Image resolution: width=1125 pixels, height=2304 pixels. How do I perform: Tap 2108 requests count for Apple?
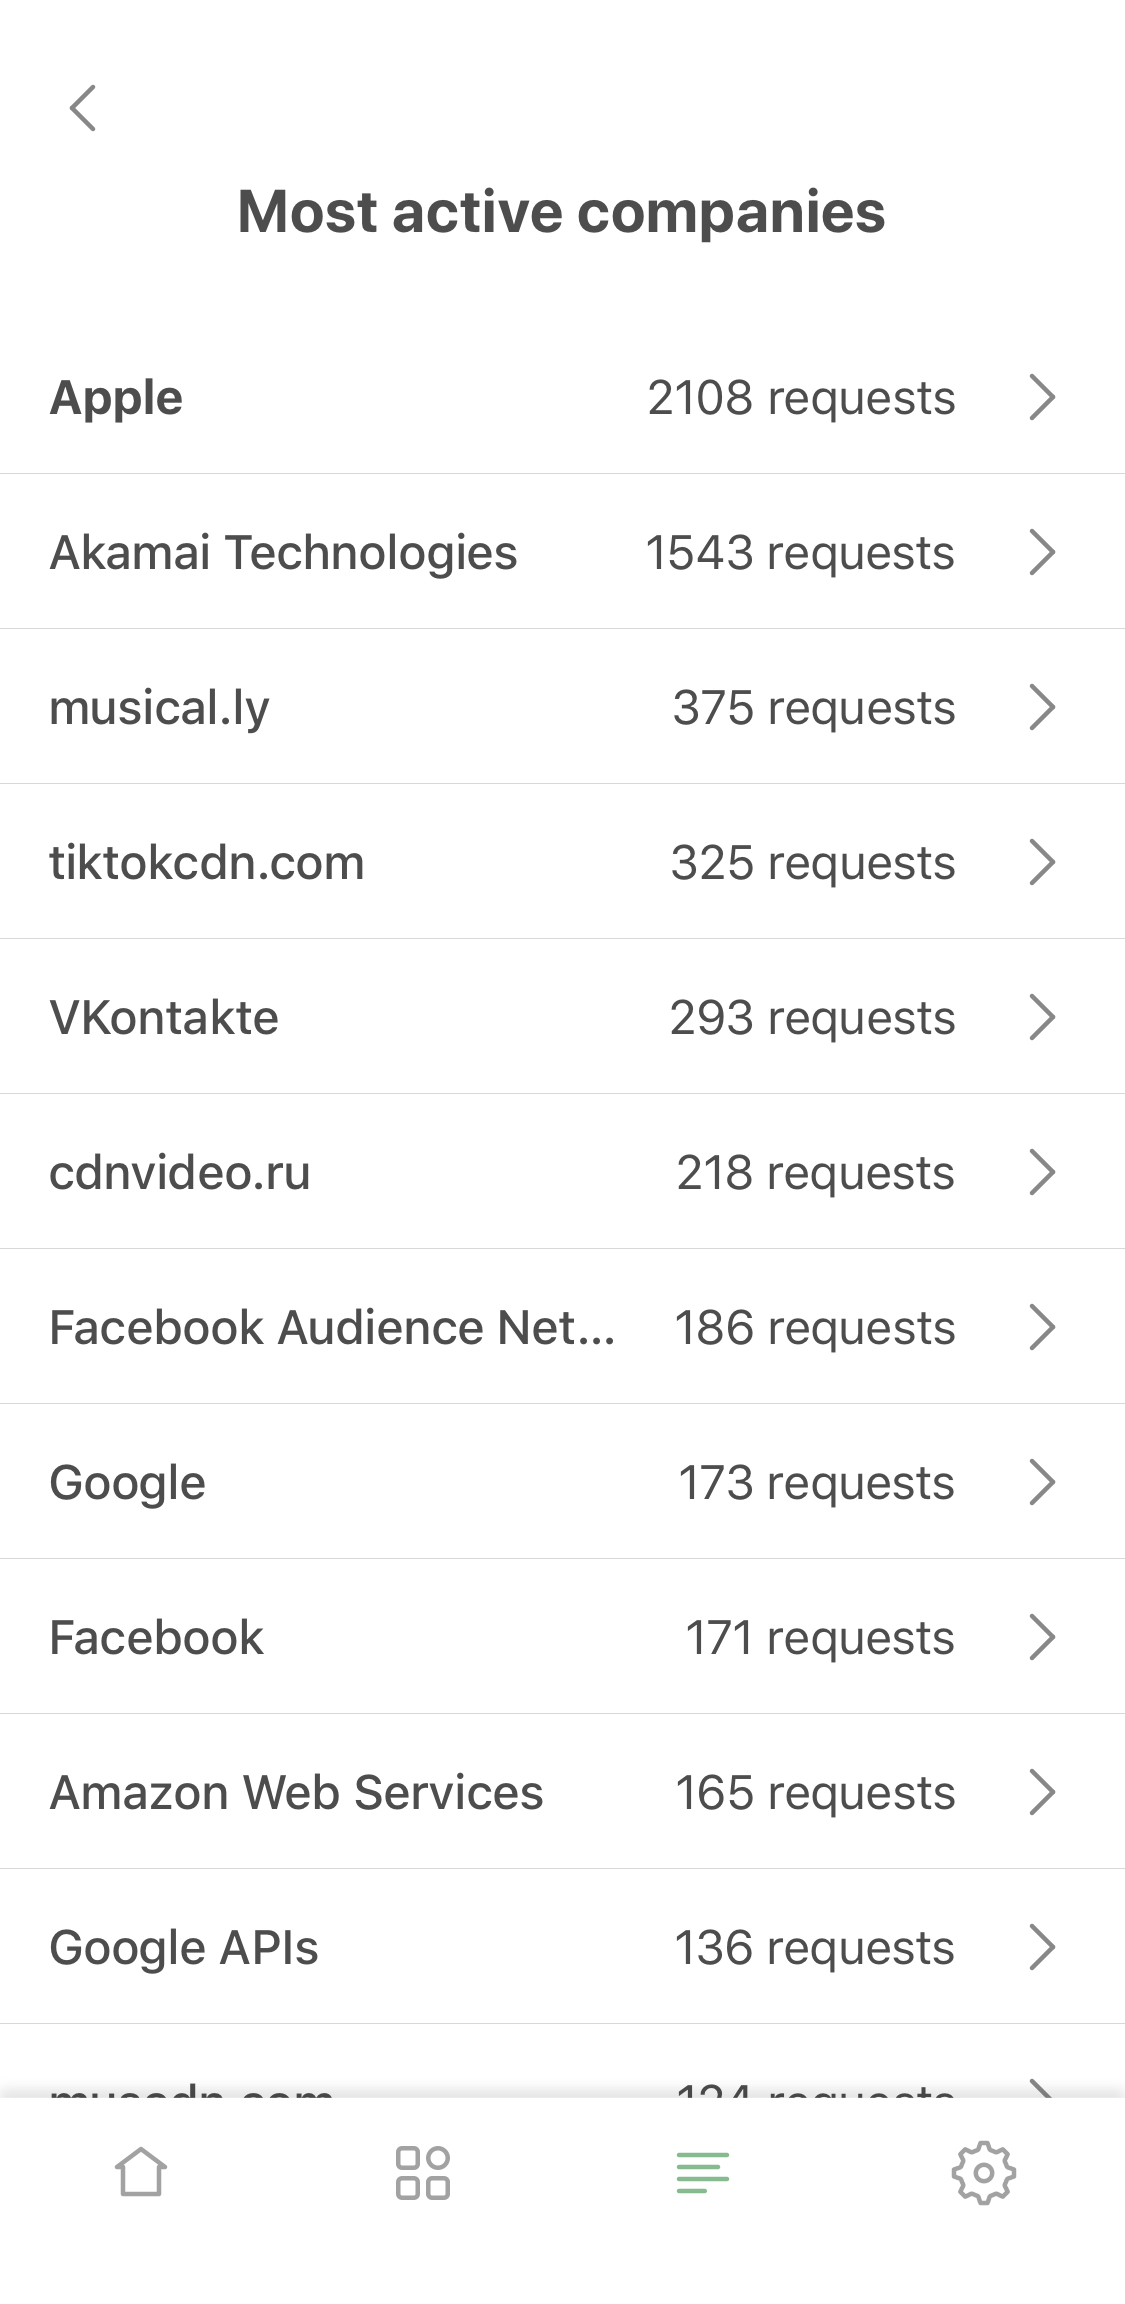(801, 397)
